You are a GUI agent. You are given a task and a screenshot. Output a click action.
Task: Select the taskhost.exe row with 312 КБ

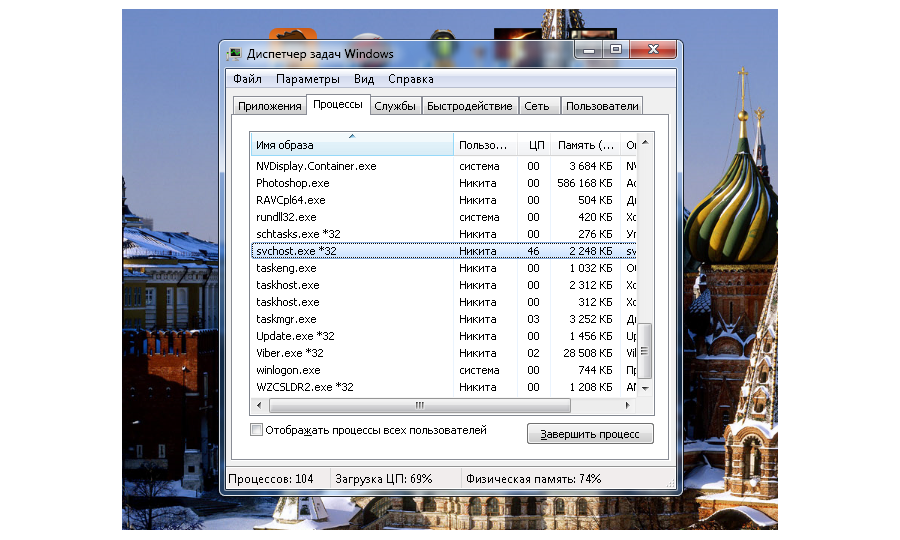444,302
